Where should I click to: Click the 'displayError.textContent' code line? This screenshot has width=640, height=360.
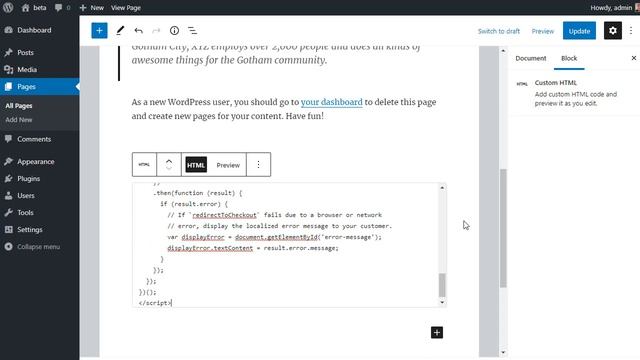click(253, 248)
